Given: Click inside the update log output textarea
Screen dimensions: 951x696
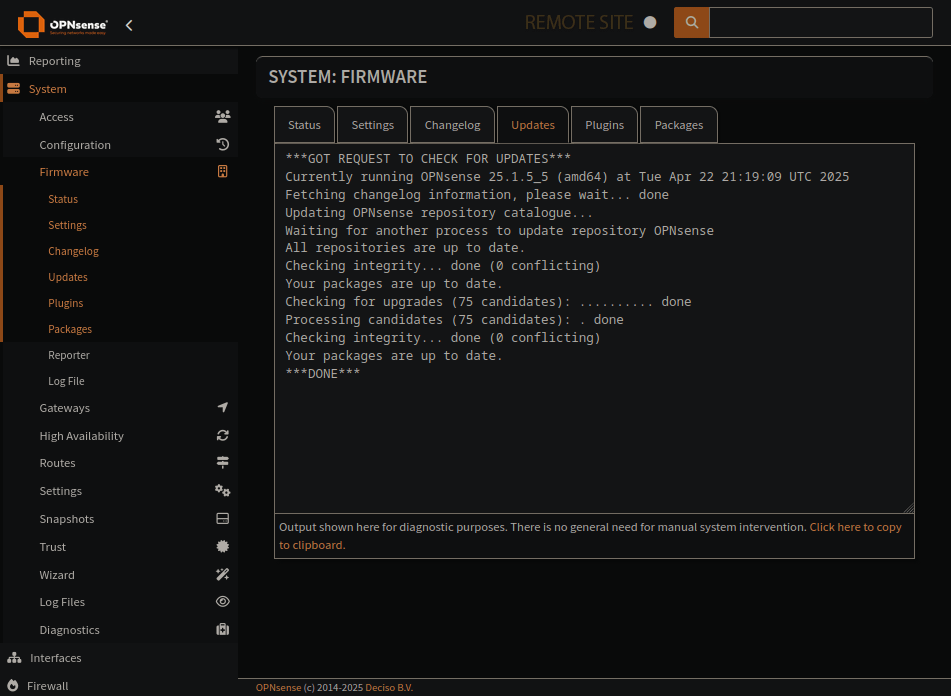Looking at the screenshot, I should 594,328.
